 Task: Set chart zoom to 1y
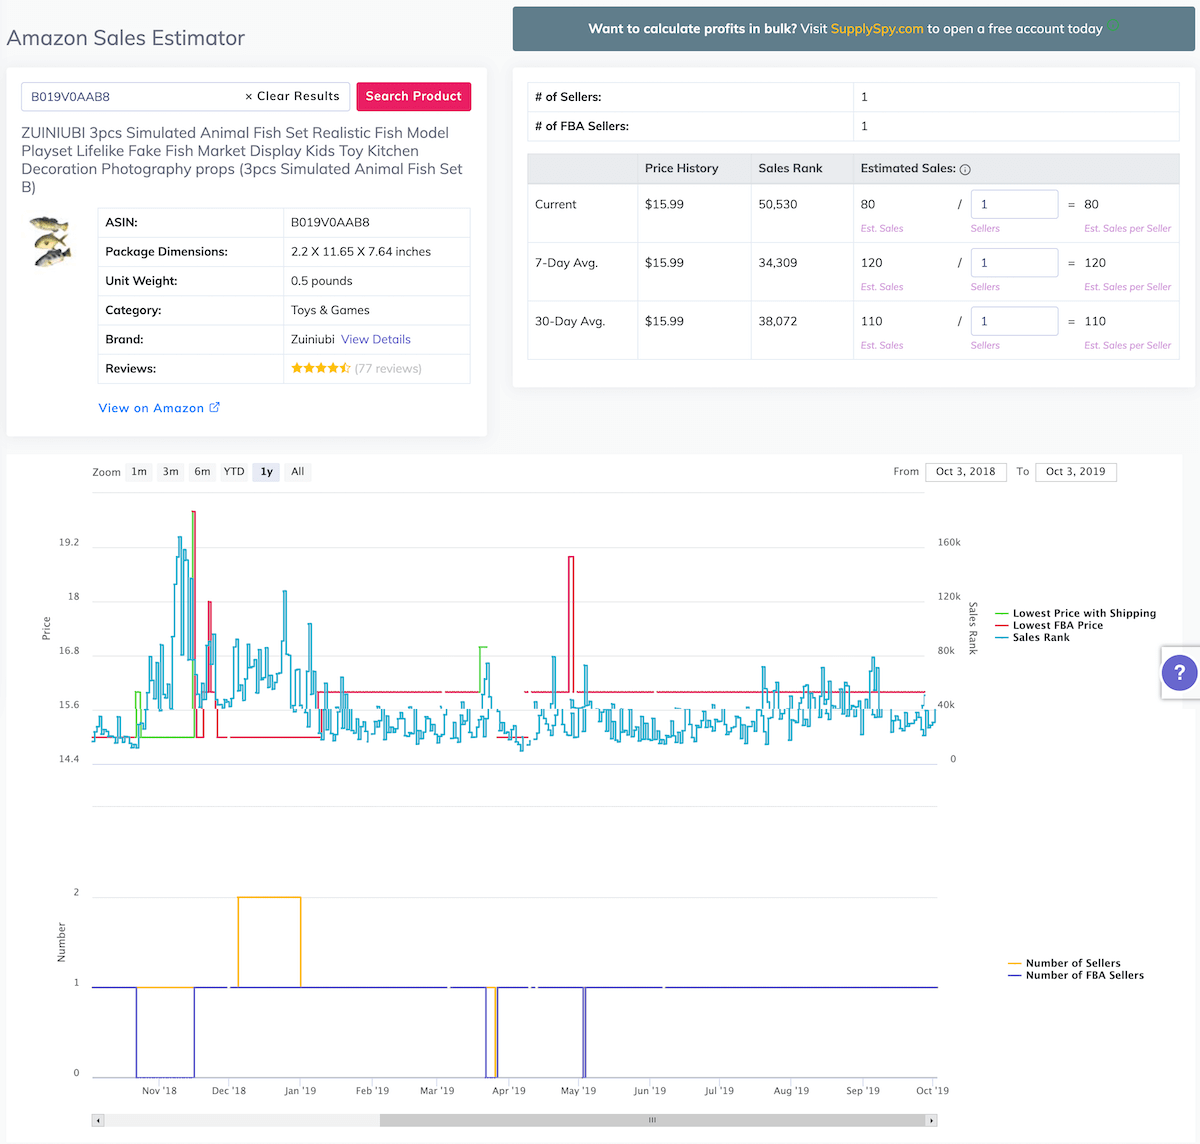[x=266, y=472]
